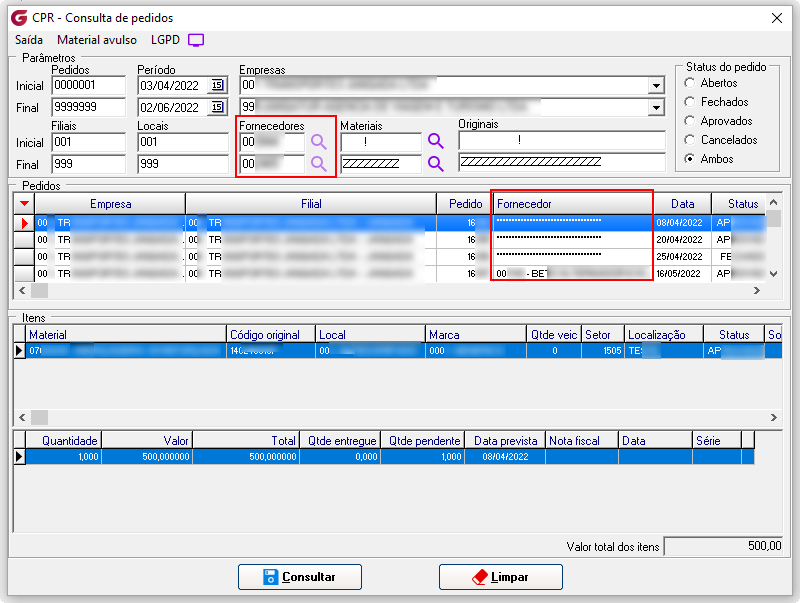Click the LGPD monitor icon

[196, 40]
